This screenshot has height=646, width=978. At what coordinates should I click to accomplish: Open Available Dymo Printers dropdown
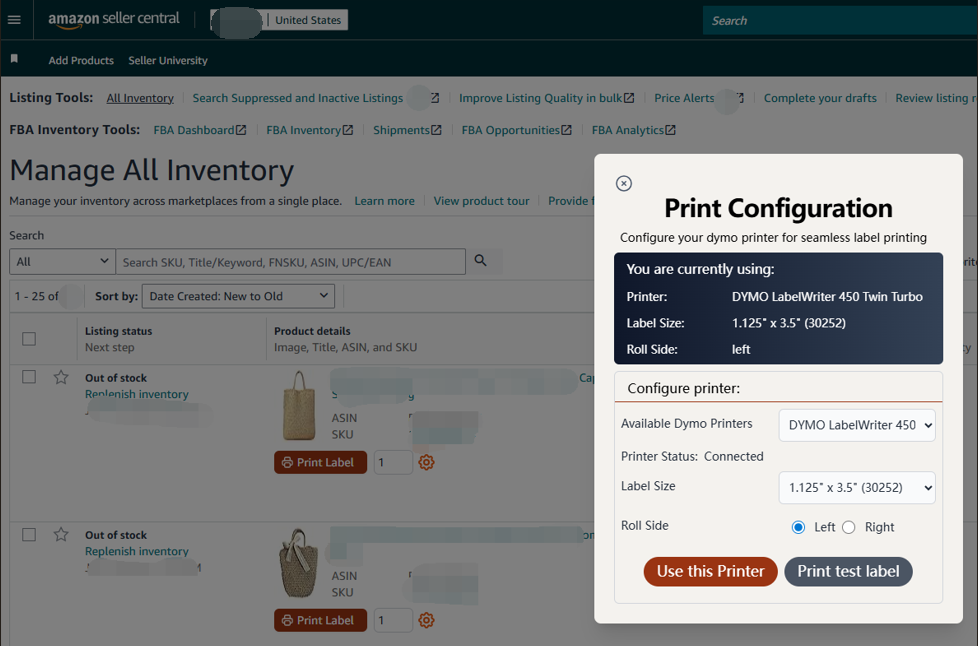click(857, 425)
